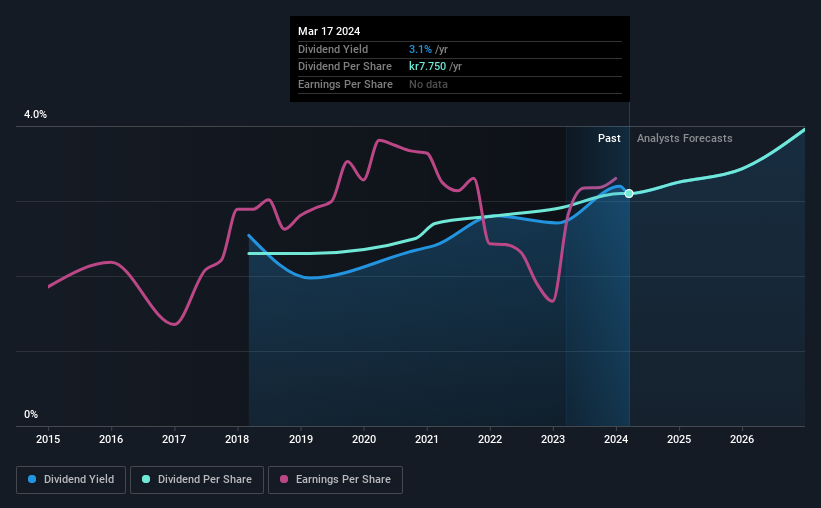Click the 2018 x-axis label
The width and height of the screenshot is (821, 508).
pos(237,439)
